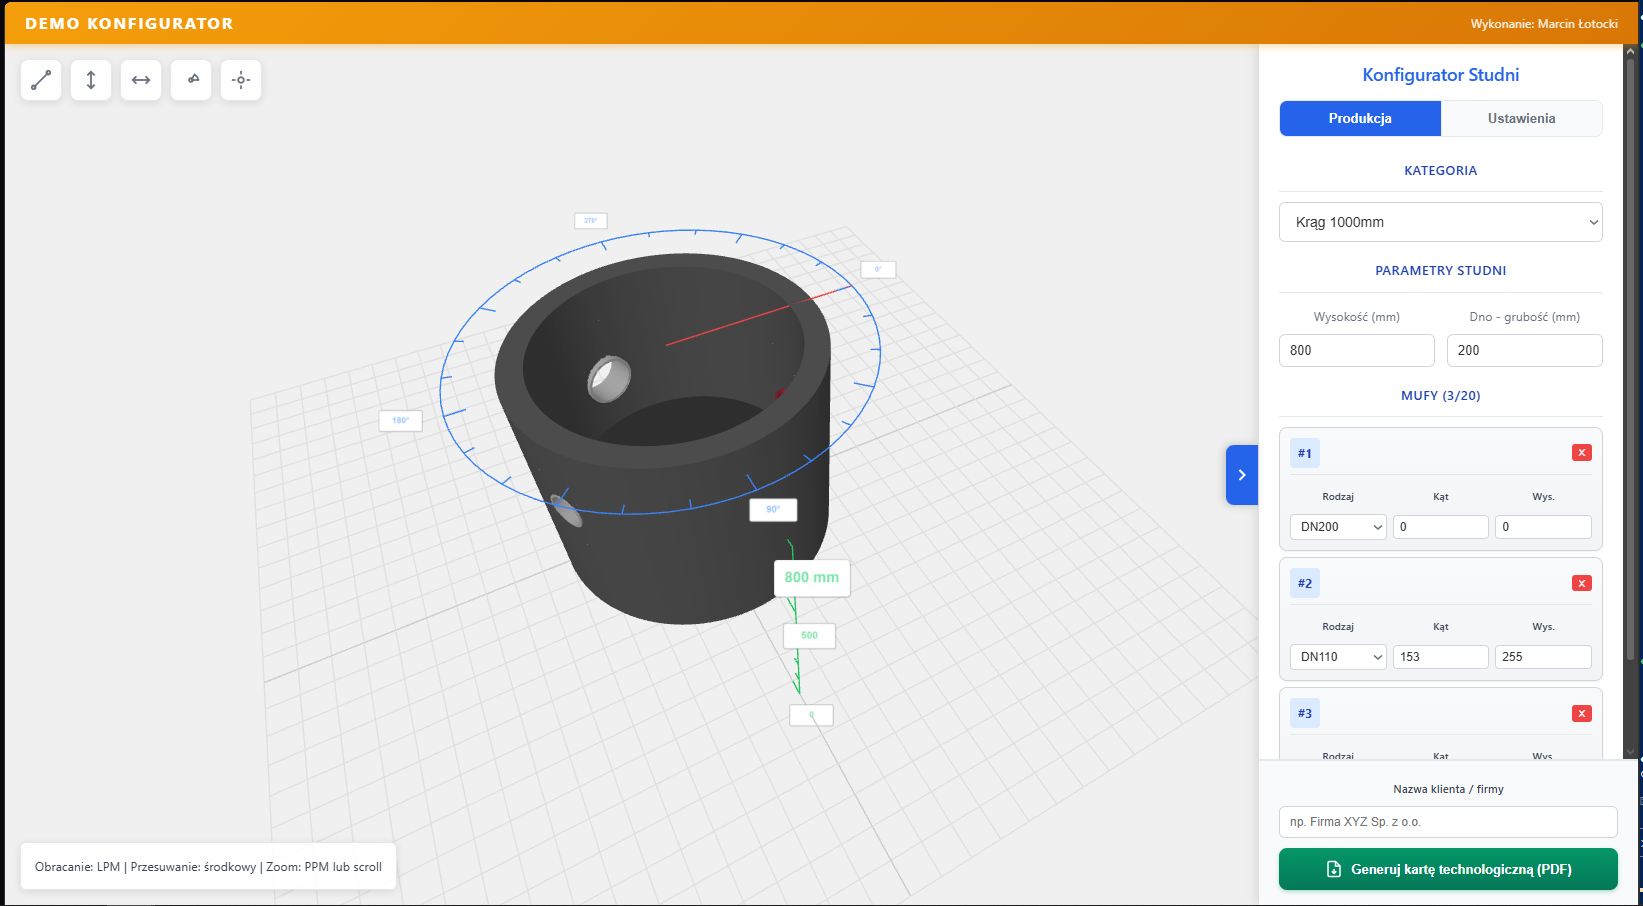Click the KATEGORIA section header
The image size is (1643, 906).
pyautogui.click(x=1441, y=171)
